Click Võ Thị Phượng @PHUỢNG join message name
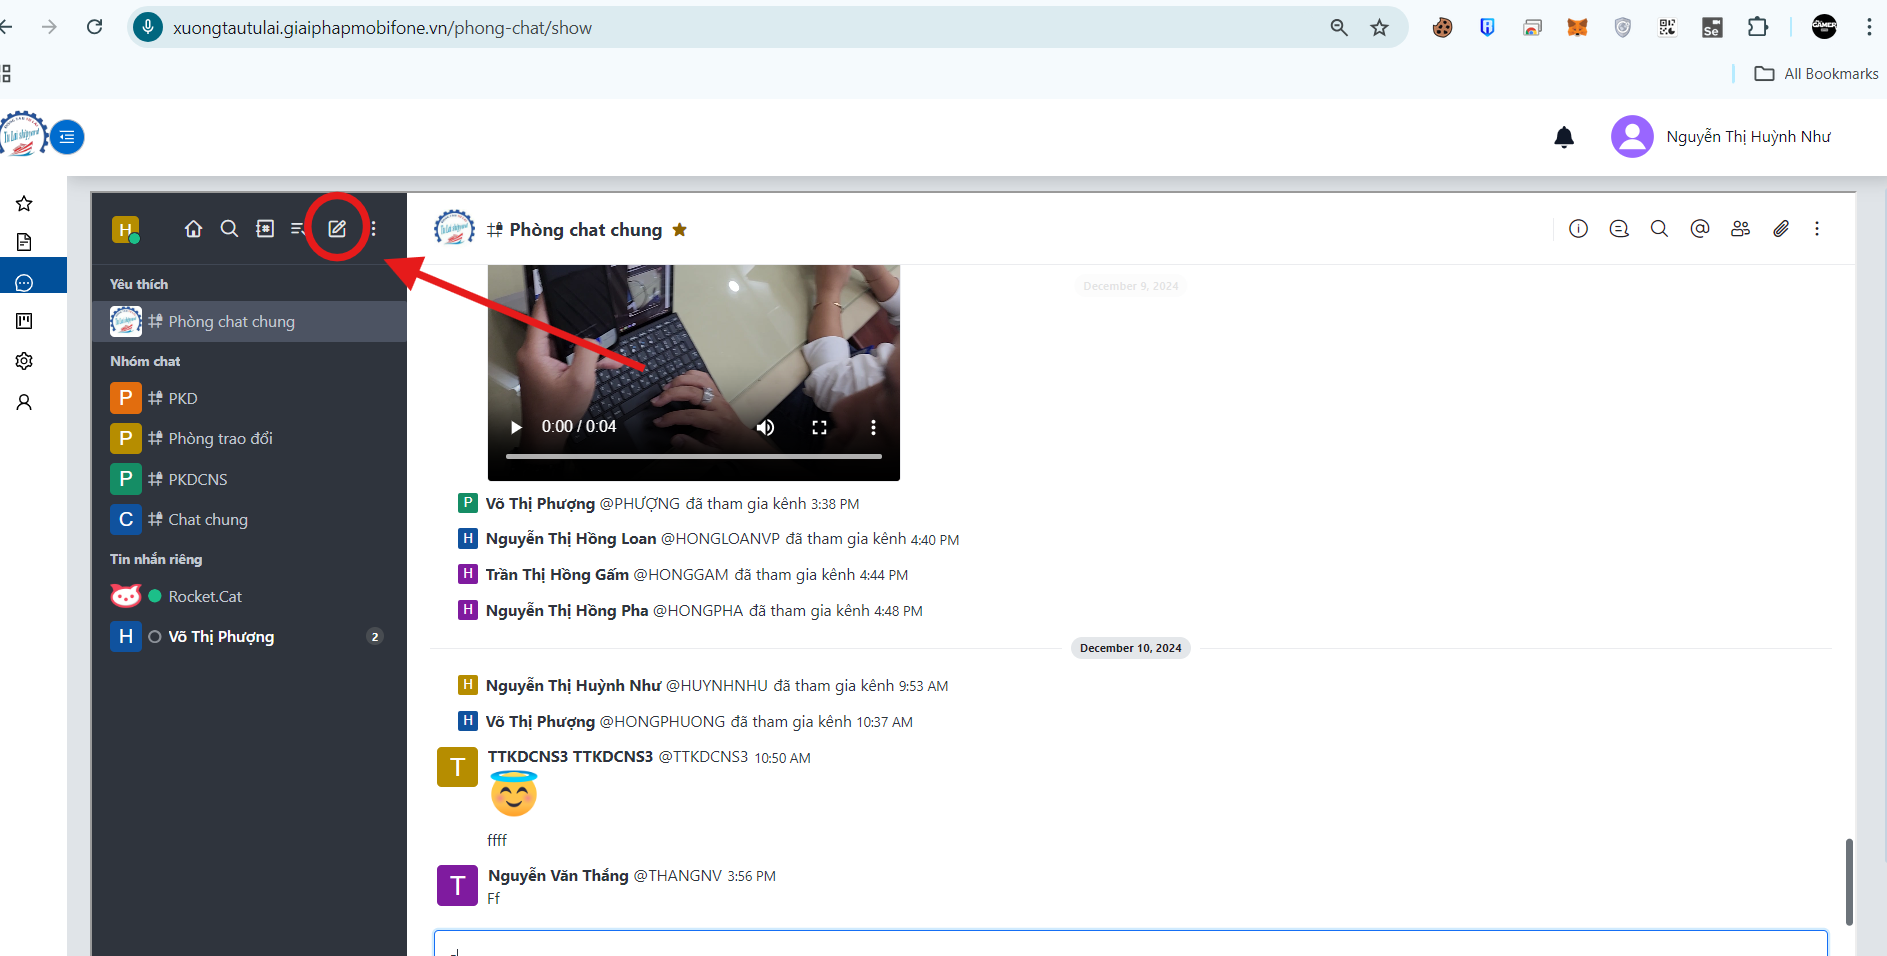Image resolution: width=1887 pixels, height=956 pixels. tap(540, 504)
